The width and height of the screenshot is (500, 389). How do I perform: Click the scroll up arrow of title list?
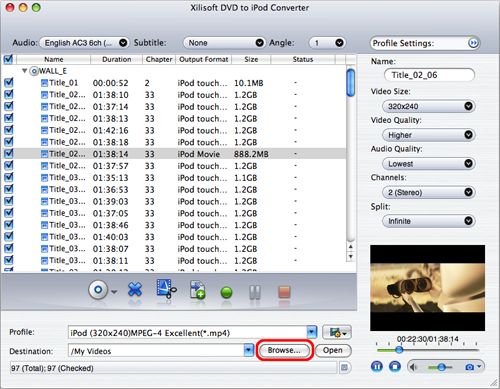pos(350,247)
